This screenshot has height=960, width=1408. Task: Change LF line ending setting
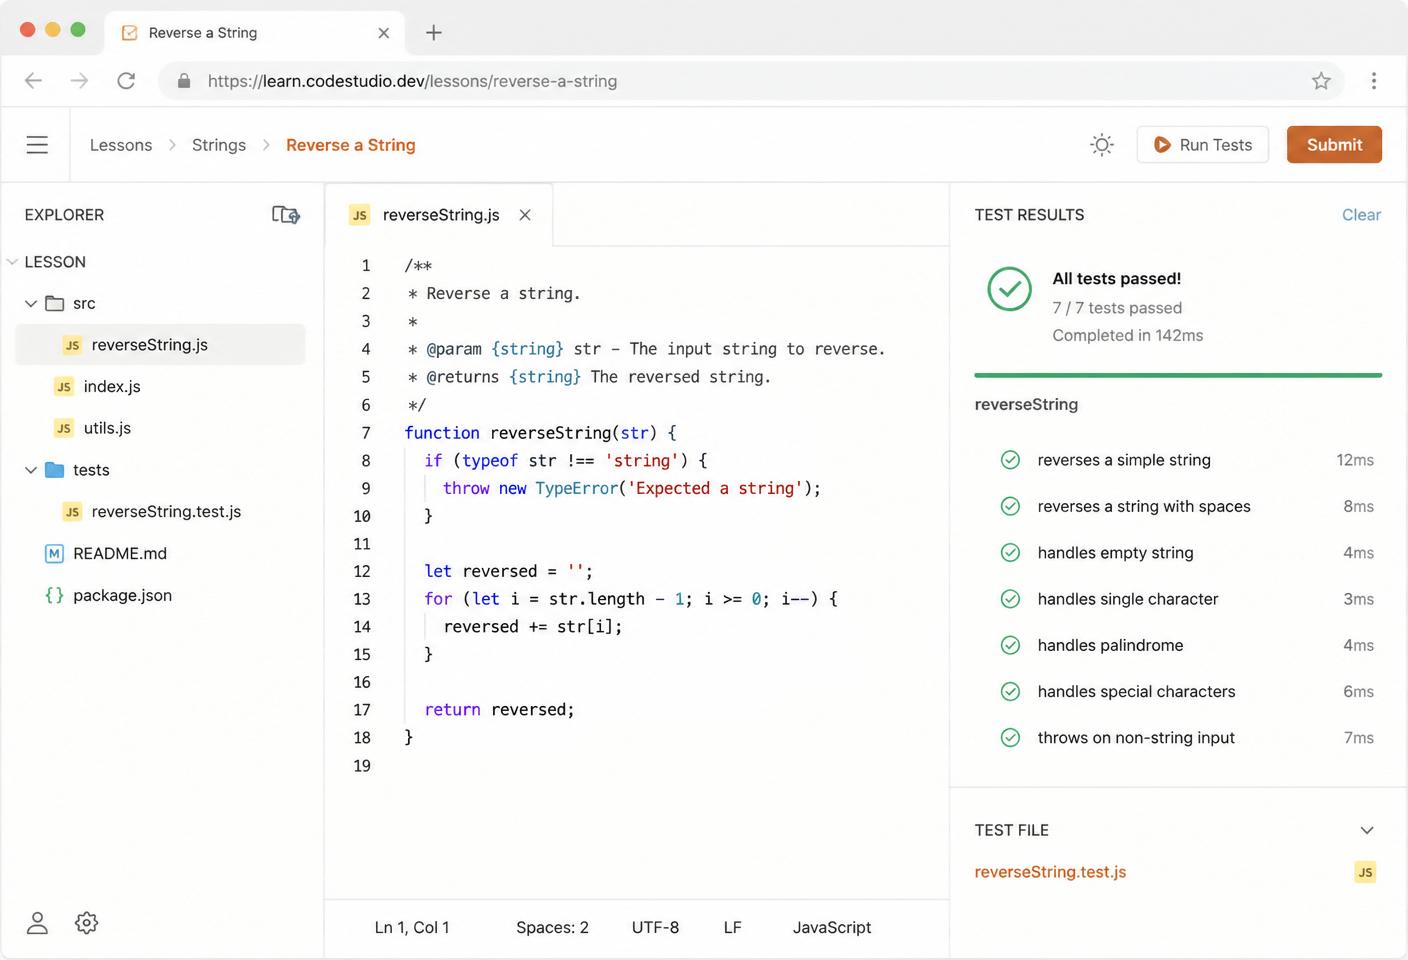733,928
